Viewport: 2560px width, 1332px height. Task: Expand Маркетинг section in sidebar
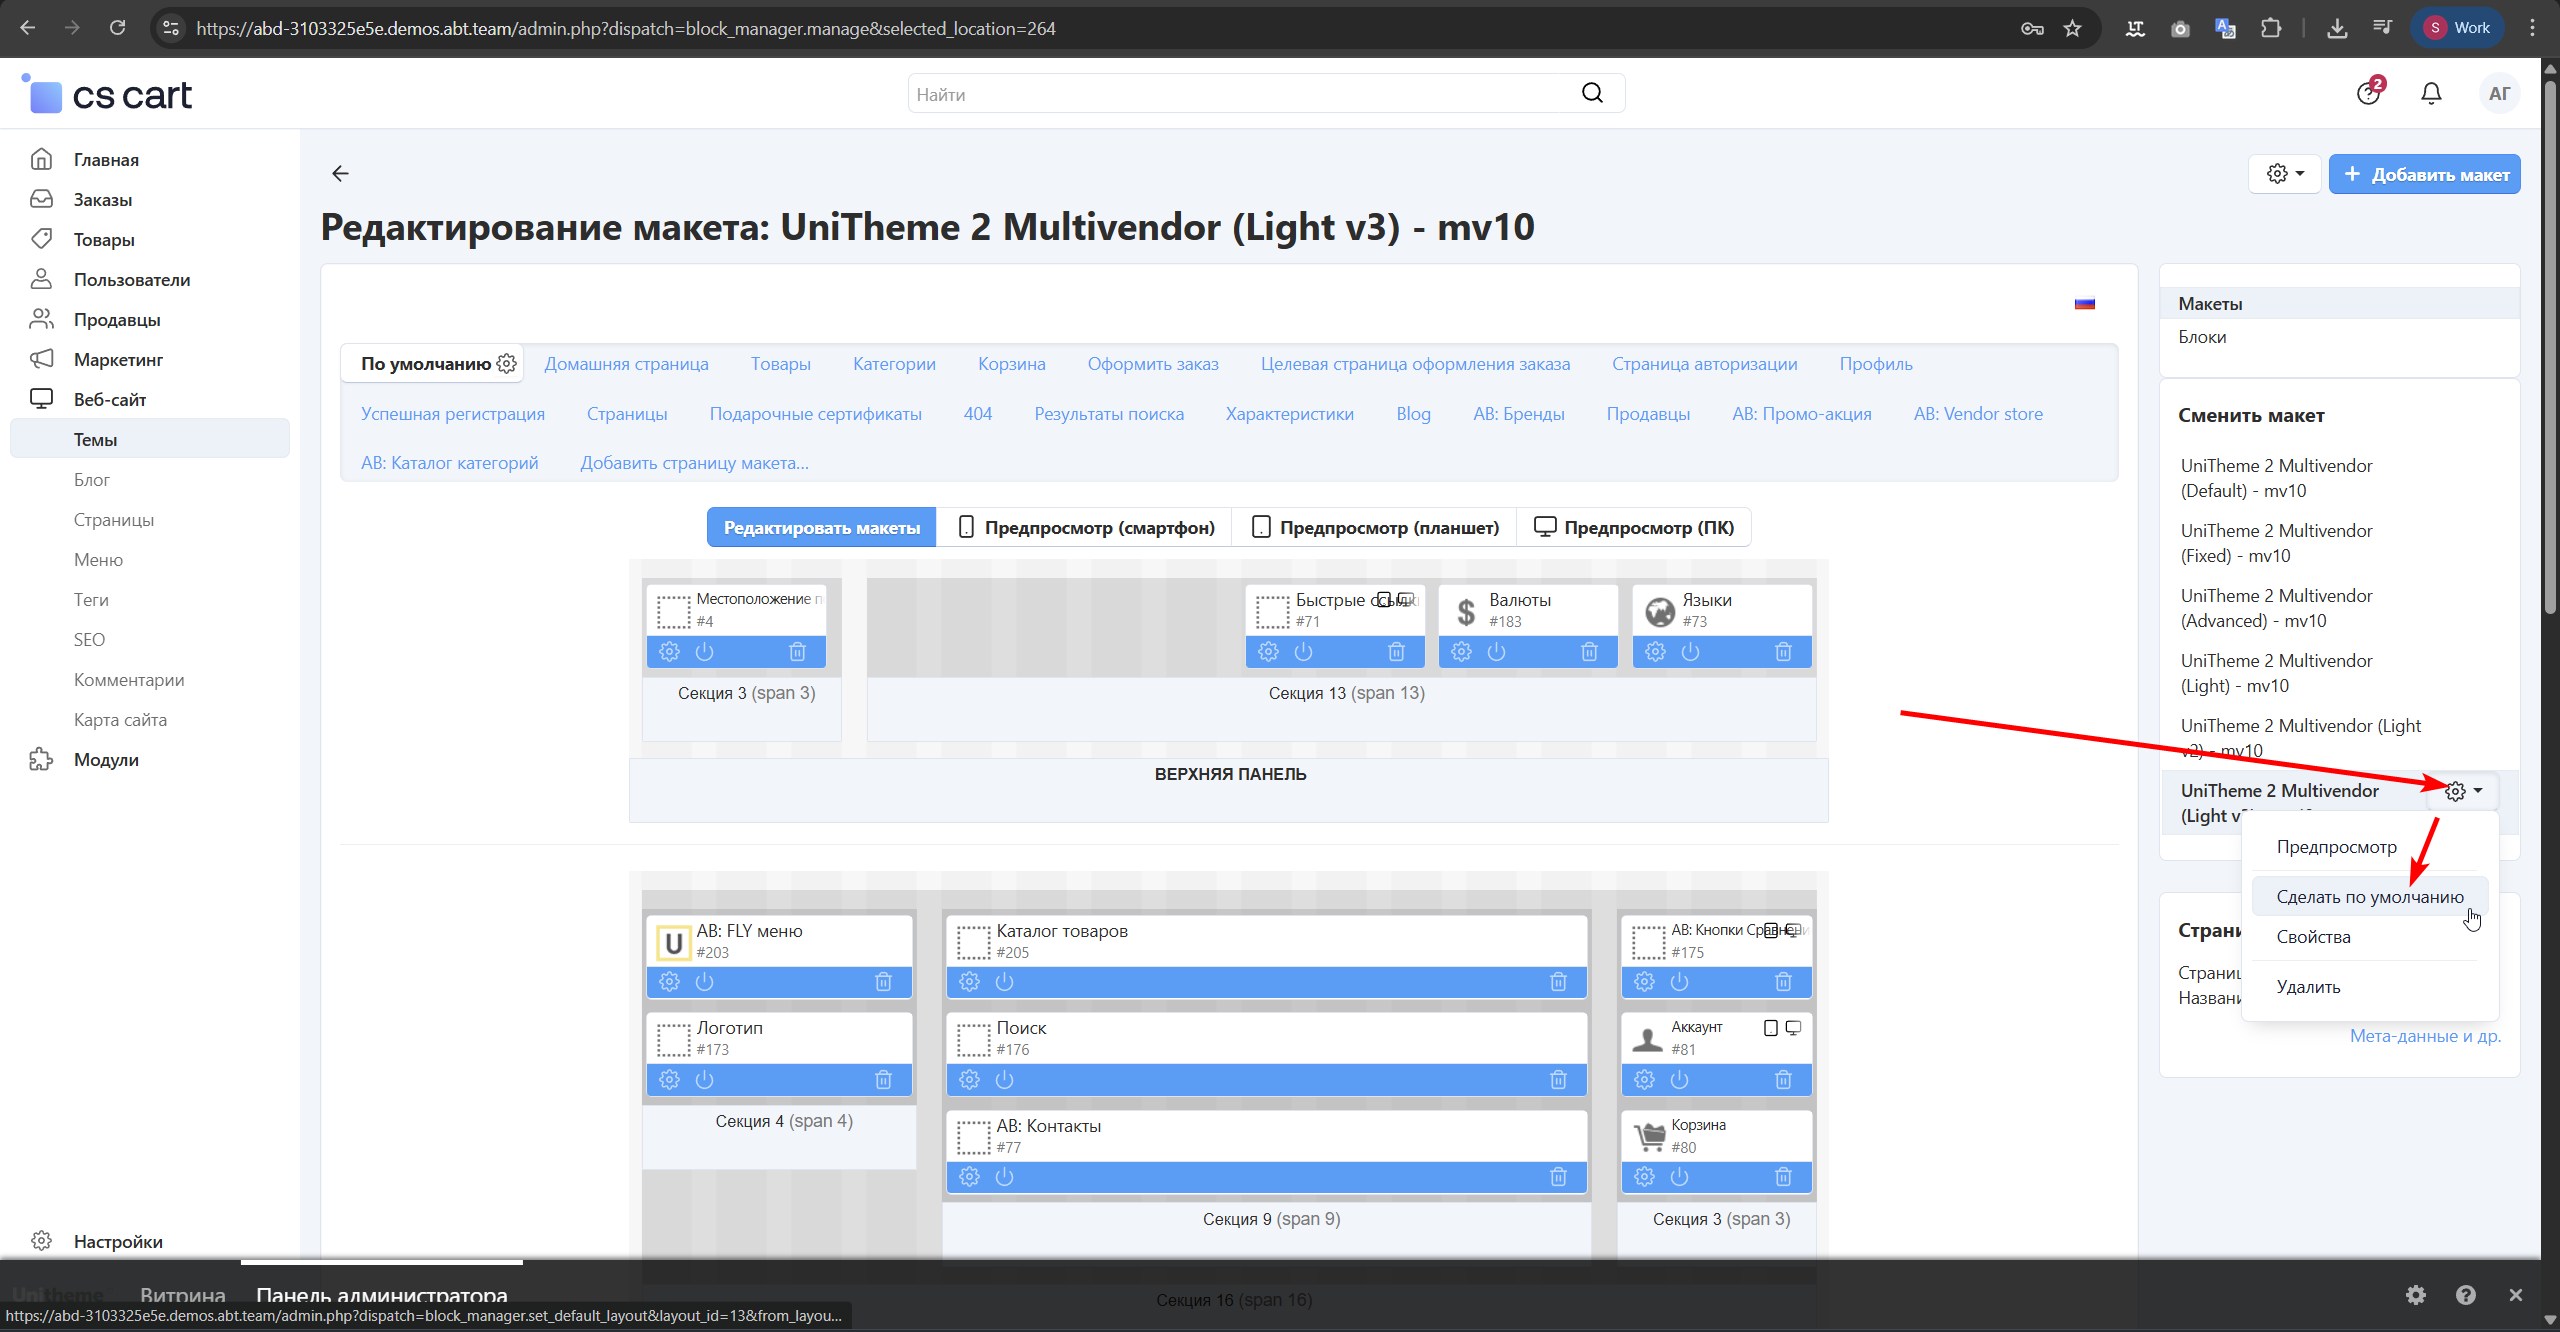click(118, 360)
